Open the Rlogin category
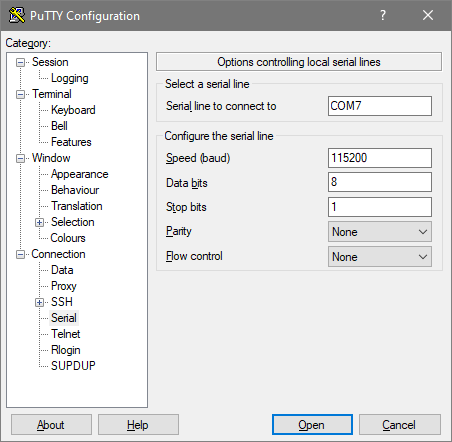 click(x=66, y=350)
